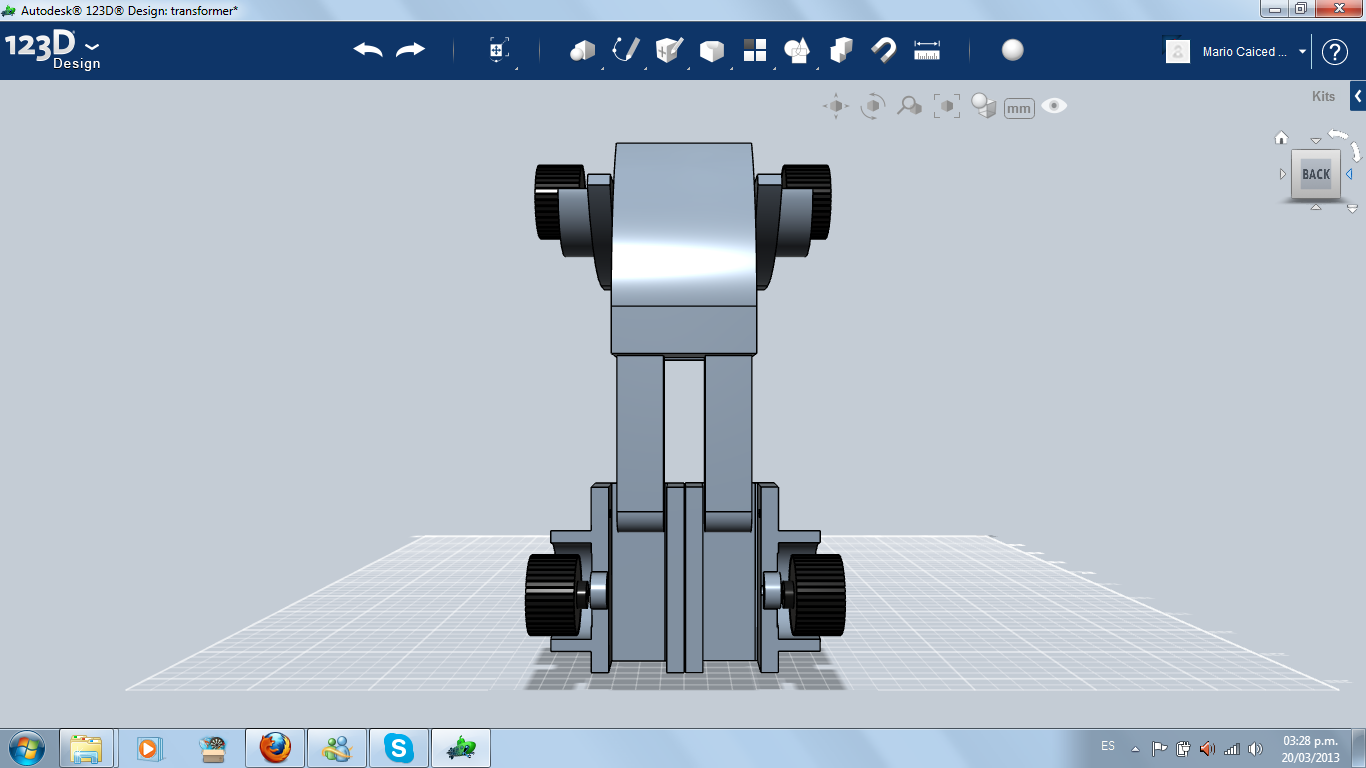Rotate view with cube's left triangle arrow

coord(1283,174)
